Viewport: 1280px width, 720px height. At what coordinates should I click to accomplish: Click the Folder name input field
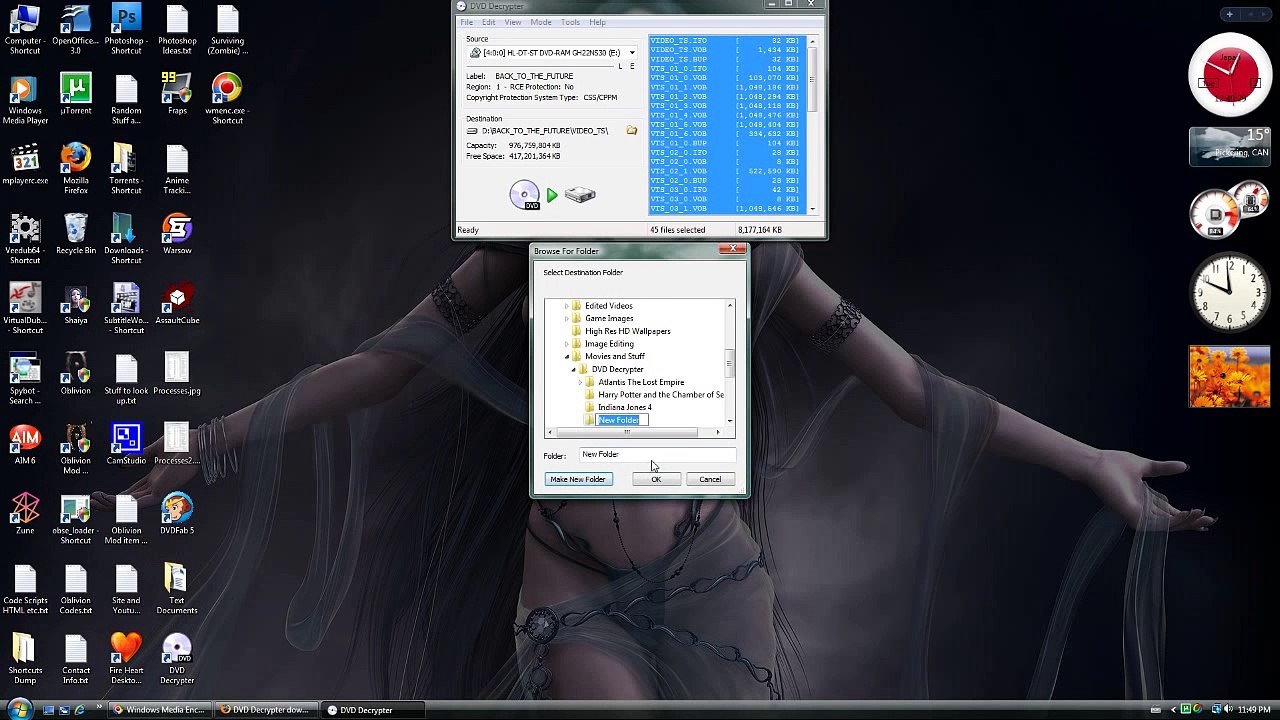click(x=657, y=455)
